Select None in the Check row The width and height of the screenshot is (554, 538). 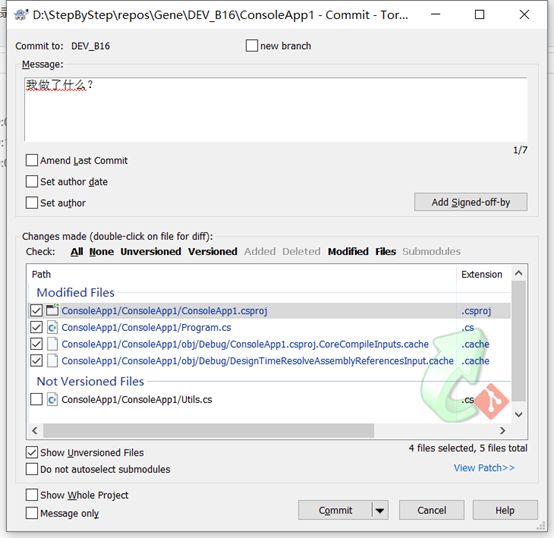pos(101,252)
